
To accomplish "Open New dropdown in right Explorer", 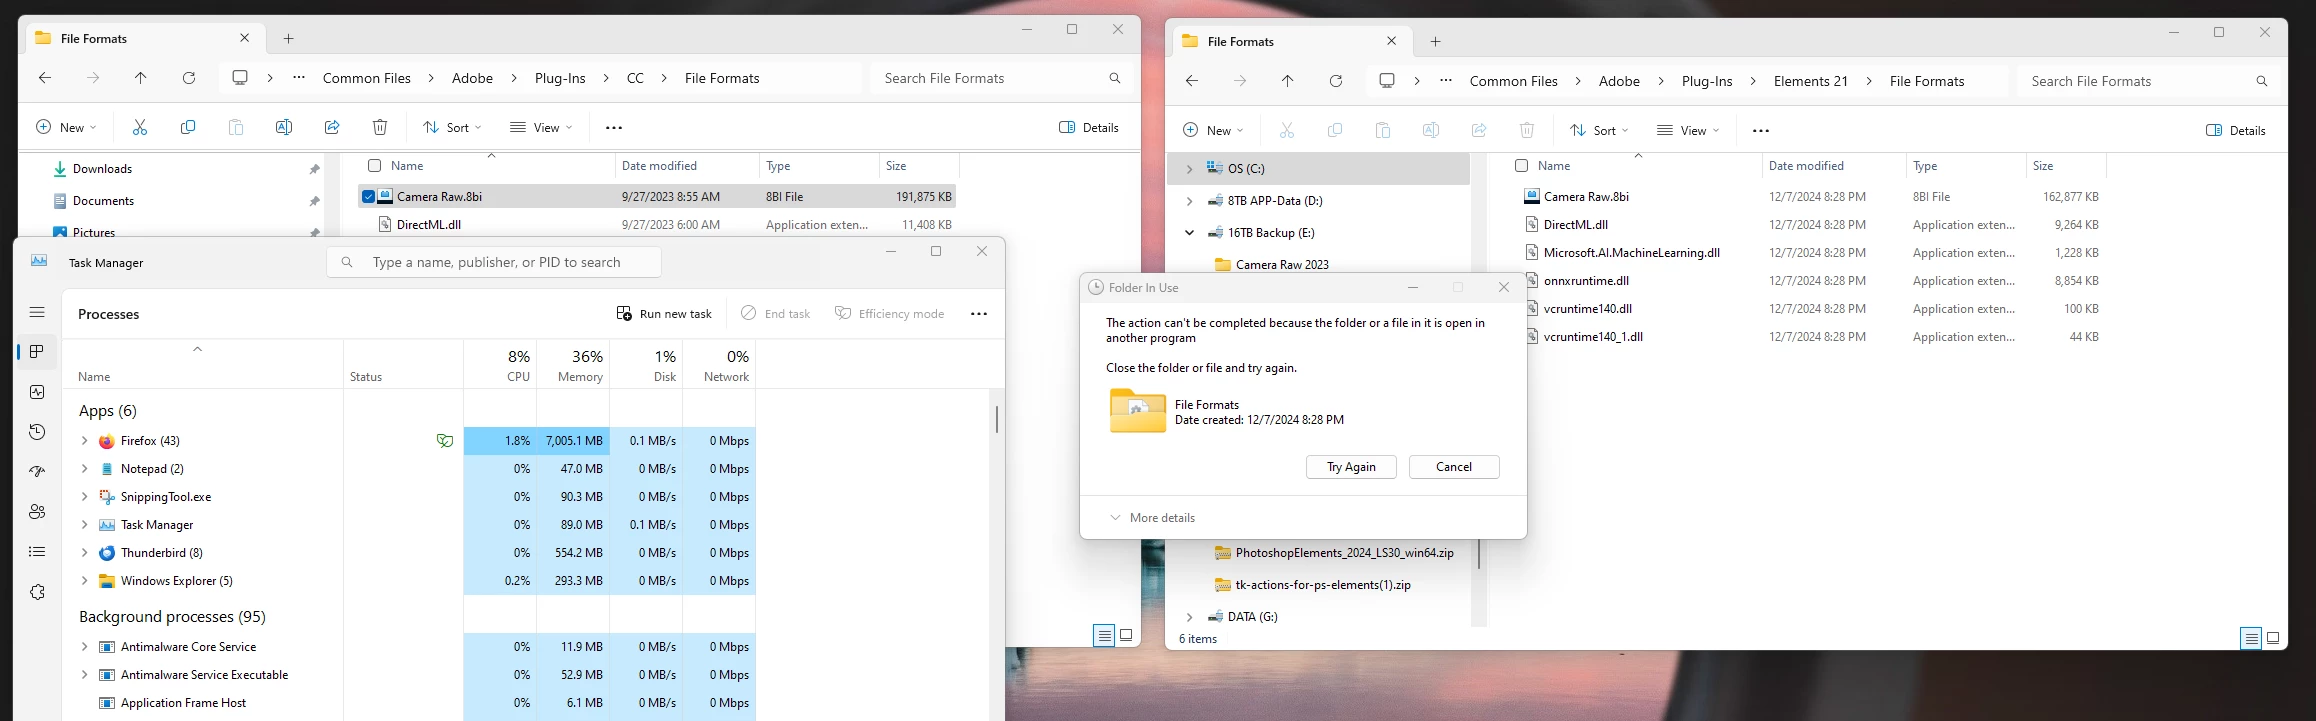I will (x=1213, y=130).
